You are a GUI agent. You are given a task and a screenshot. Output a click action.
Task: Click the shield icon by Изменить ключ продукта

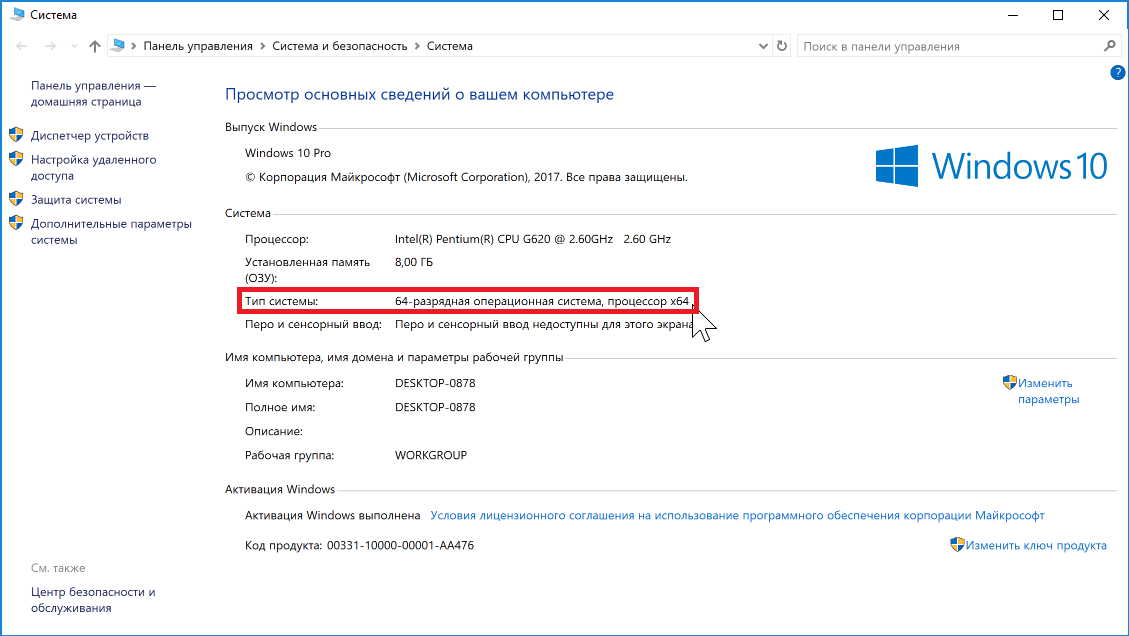(x=957, y=545)
